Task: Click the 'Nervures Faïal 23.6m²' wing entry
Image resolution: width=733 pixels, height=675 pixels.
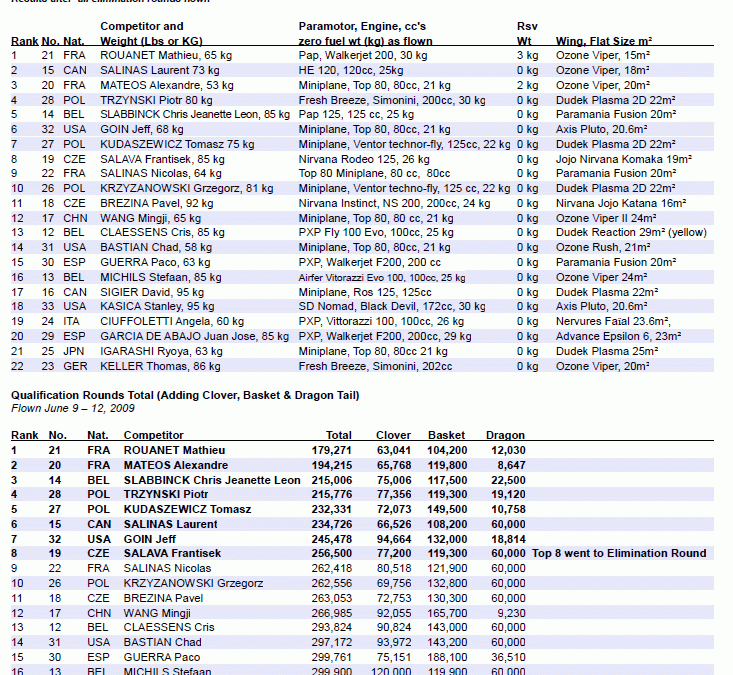Action: (613, 321)
